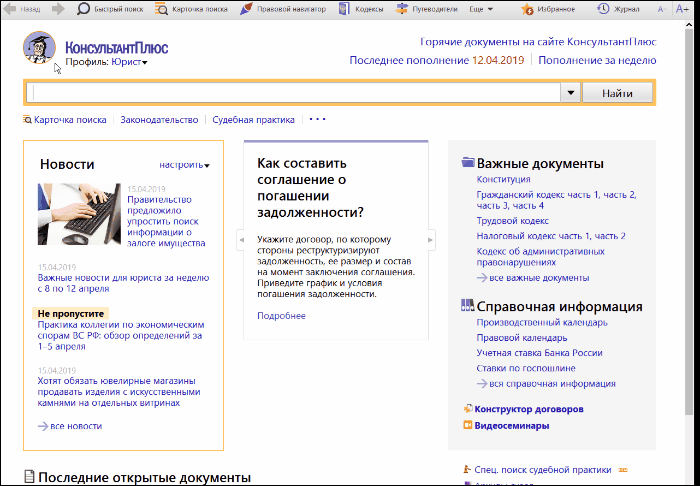The image size is (700, 486).
Task: Open Карточка поиска link below search
Action: click(x=65, y=120)
